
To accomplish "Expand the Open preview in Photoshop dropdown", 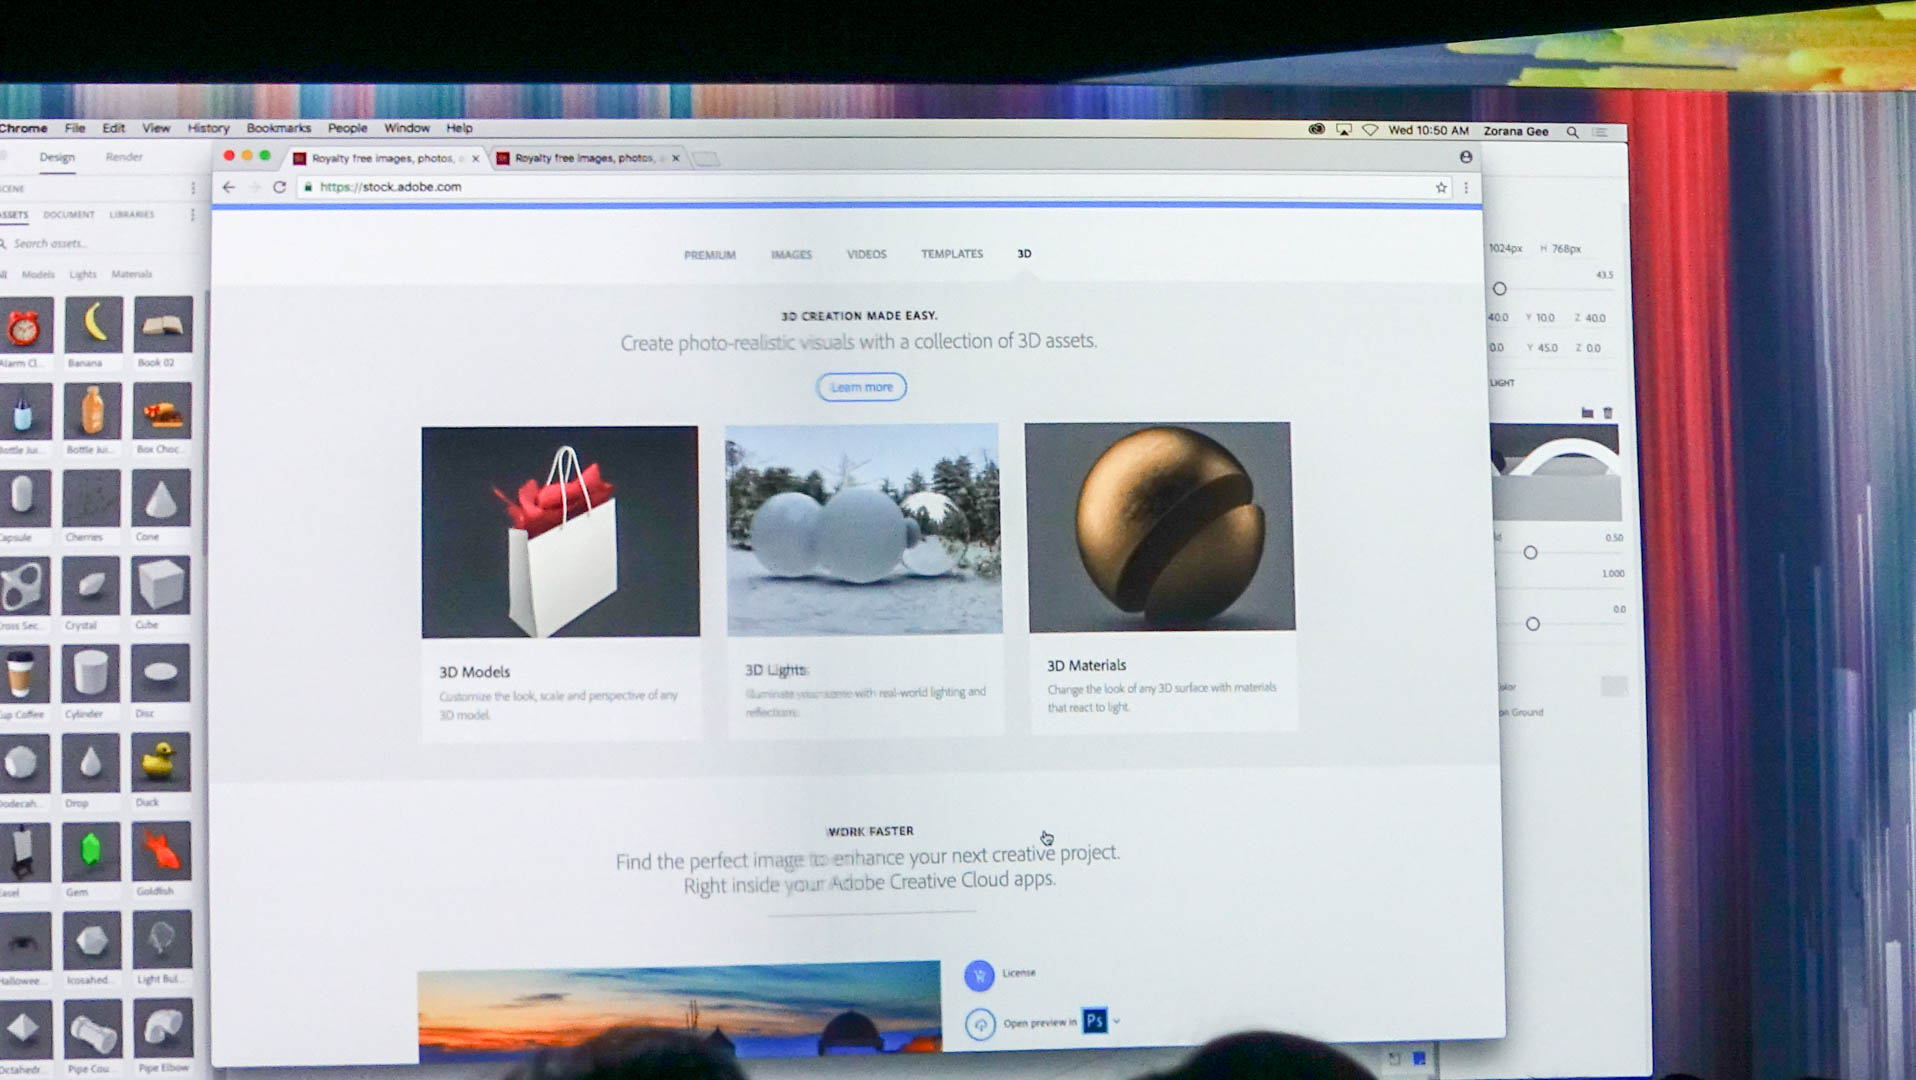I will [x=1117, y=1021].
